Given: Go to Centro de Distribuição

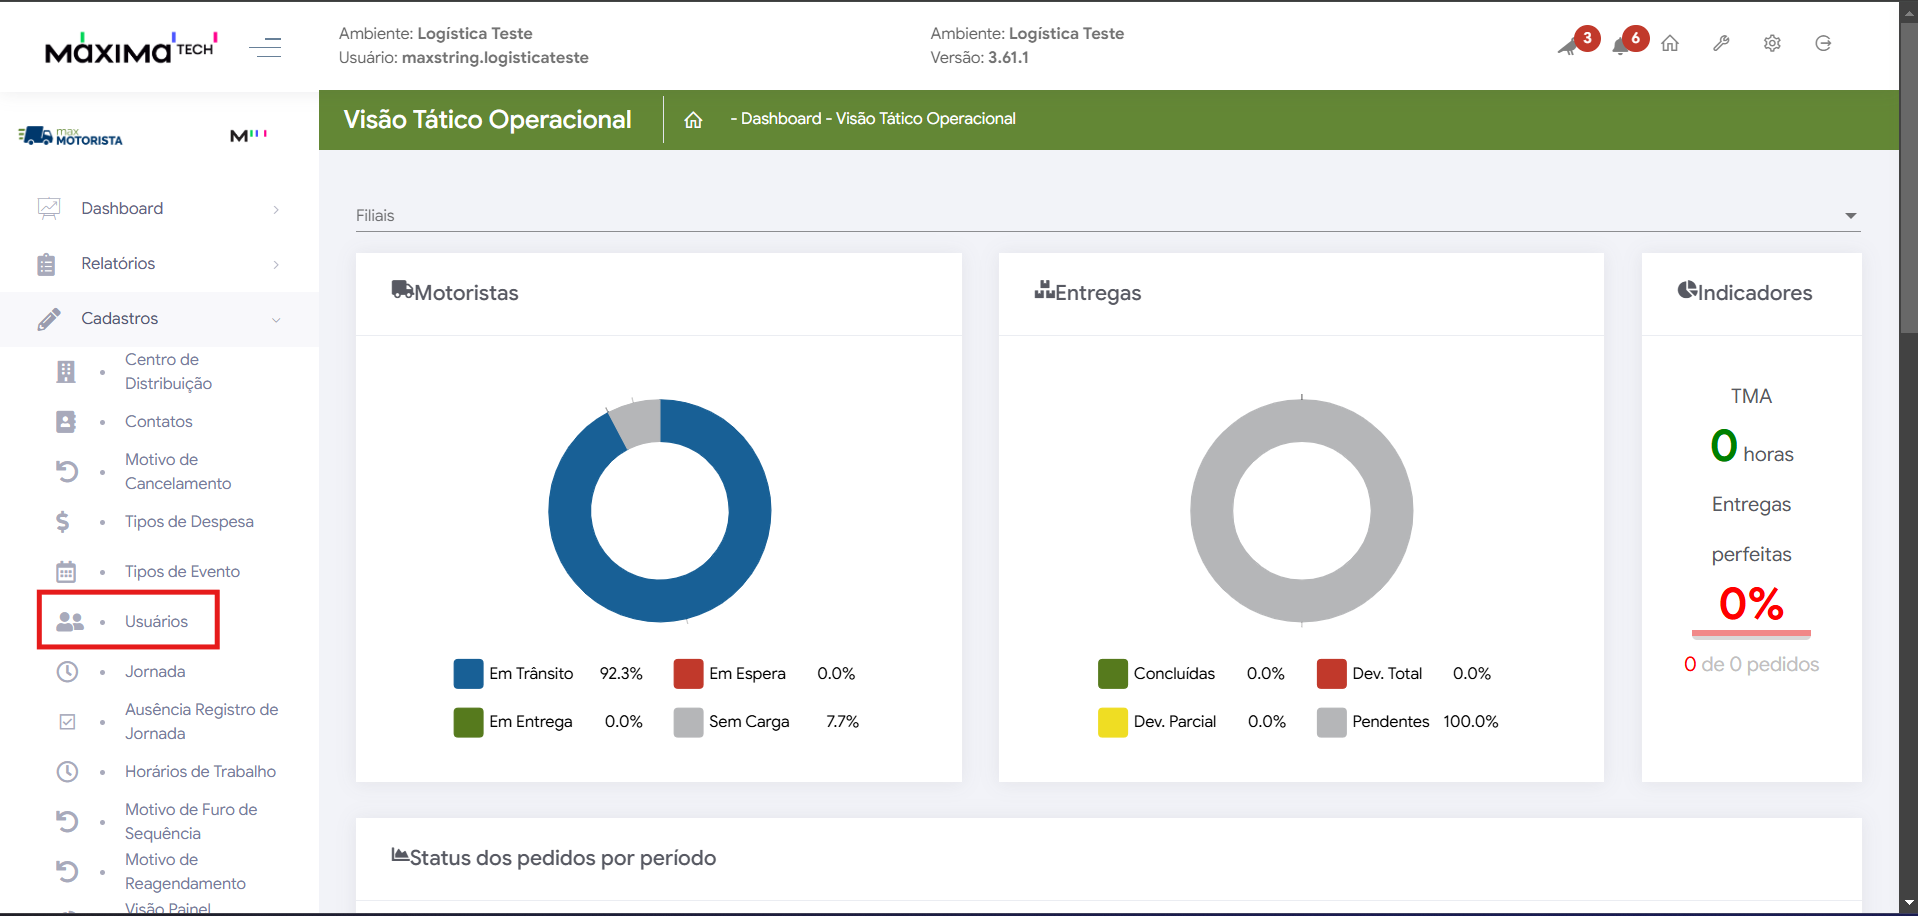Looking at the screenshot, I should tap(168, 372).
